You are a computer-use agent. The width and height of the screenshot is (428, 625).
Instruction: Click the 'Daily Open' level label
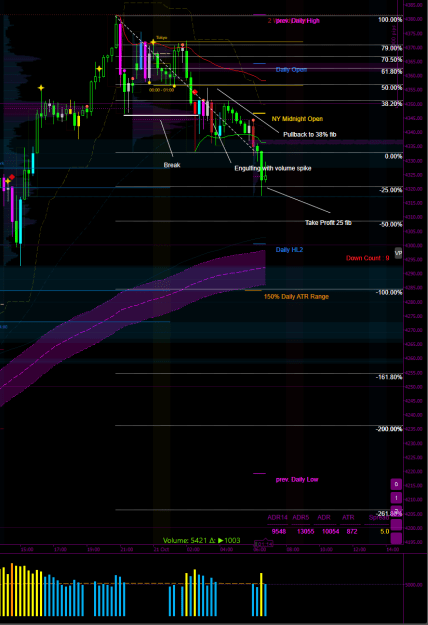click(x=291, y=70)
